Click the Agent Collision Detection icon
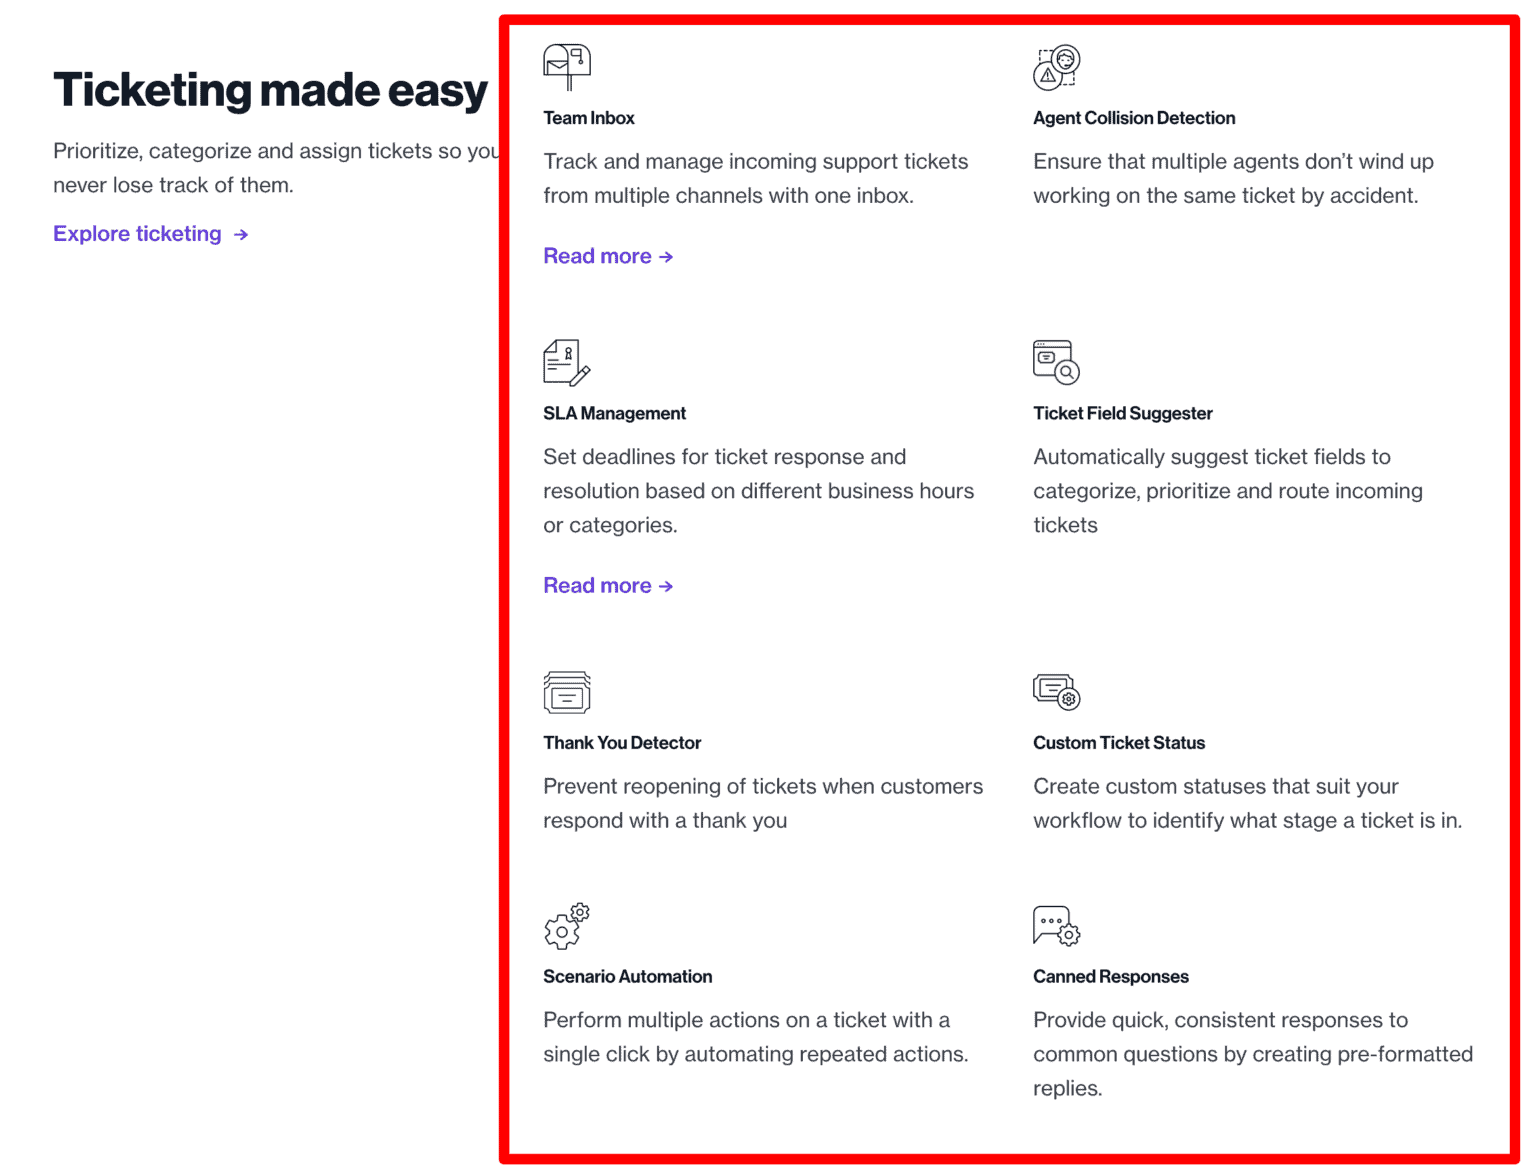 tap(1055, 66)
